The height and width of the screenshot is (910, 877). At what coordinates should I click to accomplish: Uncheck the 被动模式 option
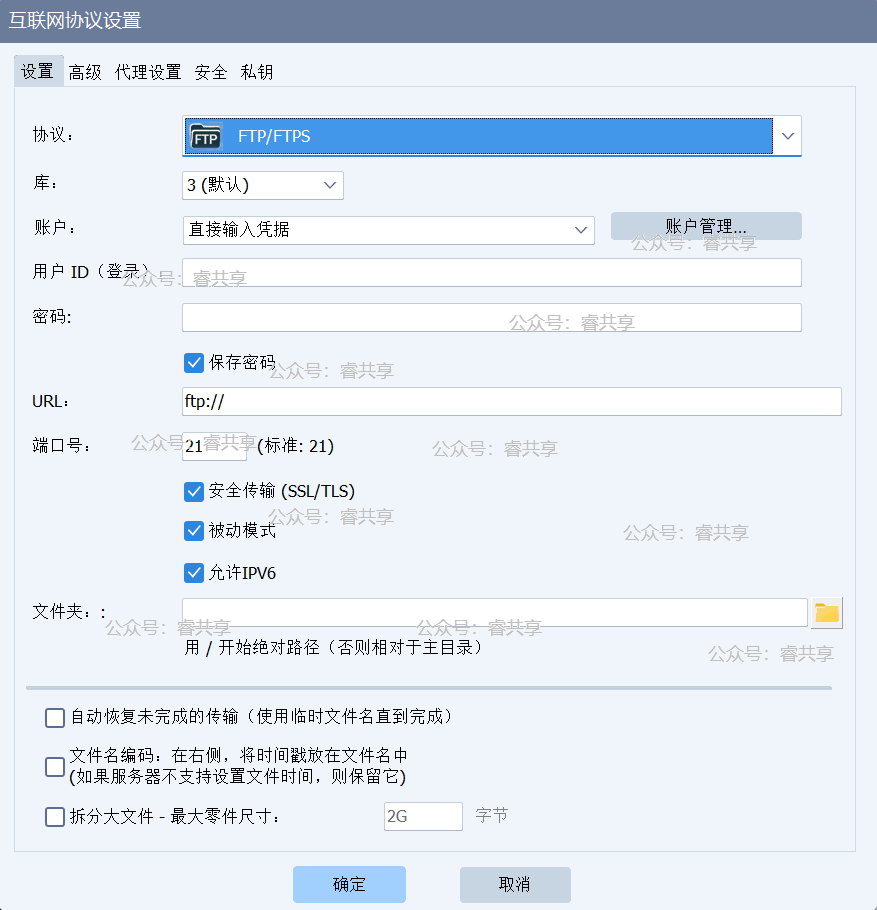pyautogui.click(x=194, y=531)
